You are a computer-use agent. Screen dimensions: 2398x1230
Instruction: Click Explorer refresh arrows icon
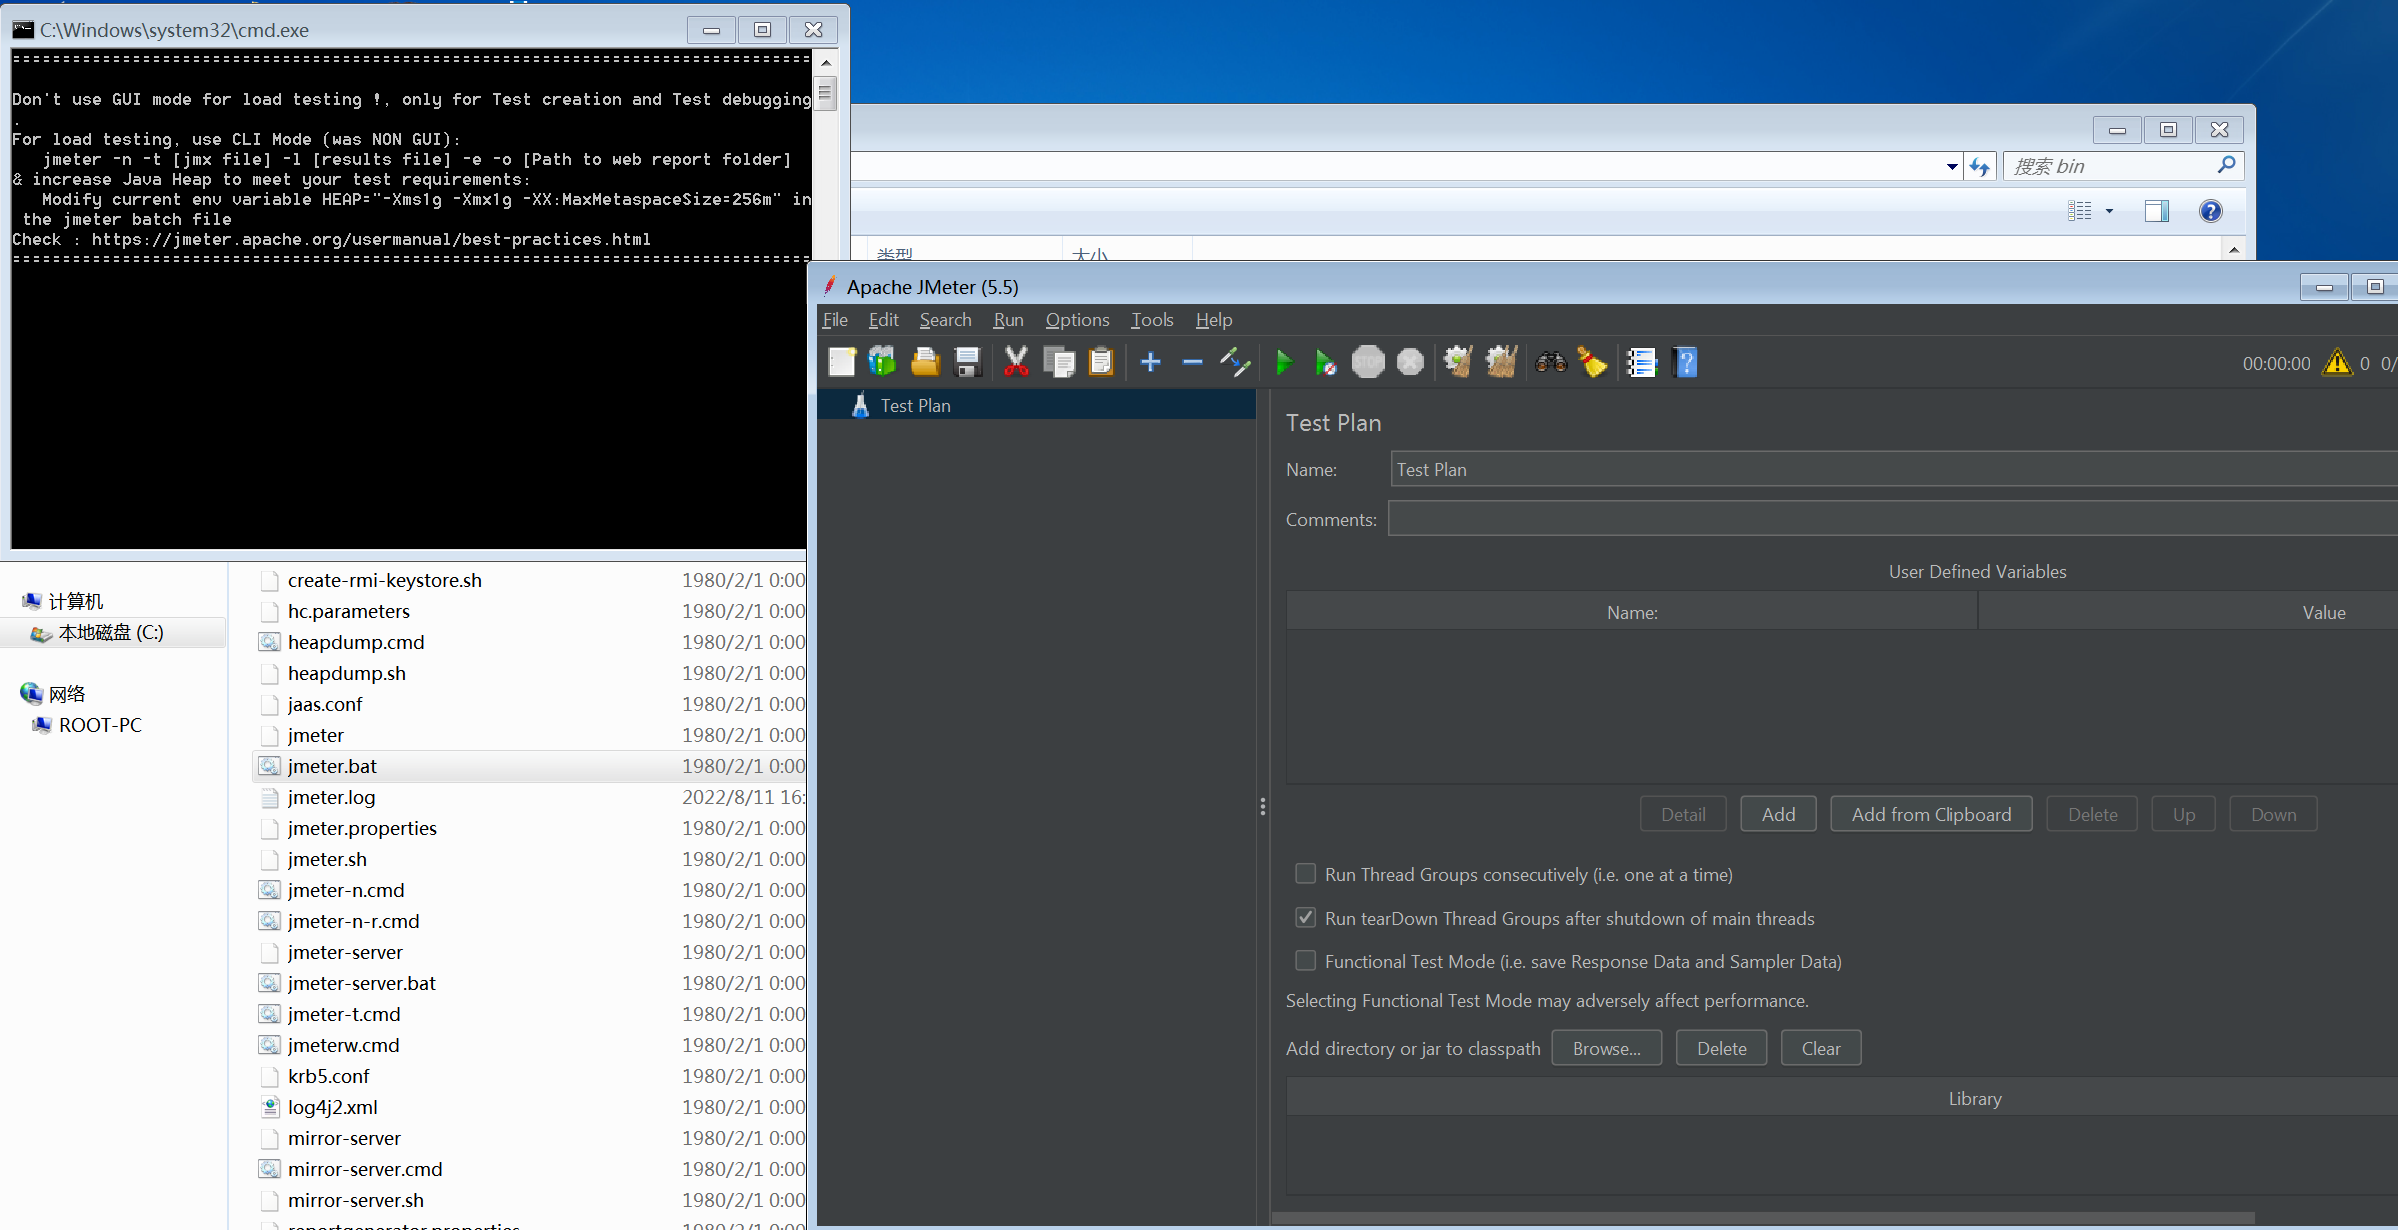(1980, 167)
